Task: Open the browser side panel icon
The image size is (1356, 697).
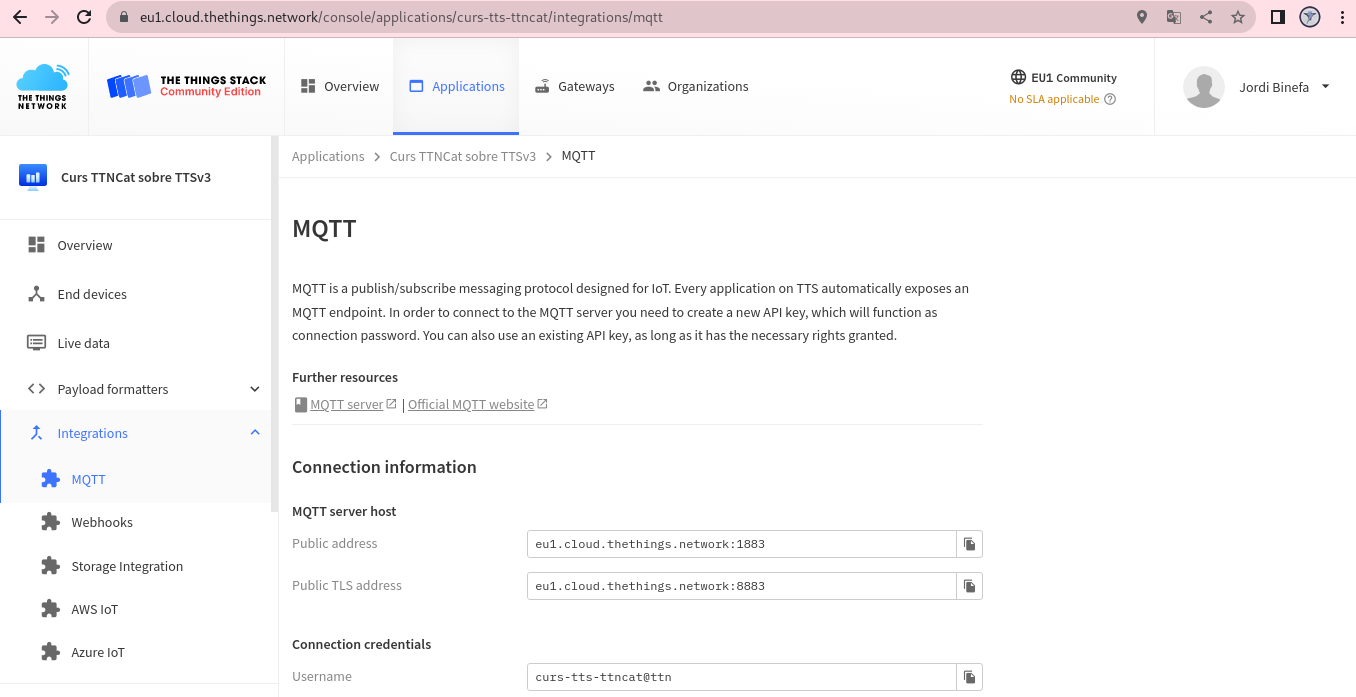Action: point(1277,17)
